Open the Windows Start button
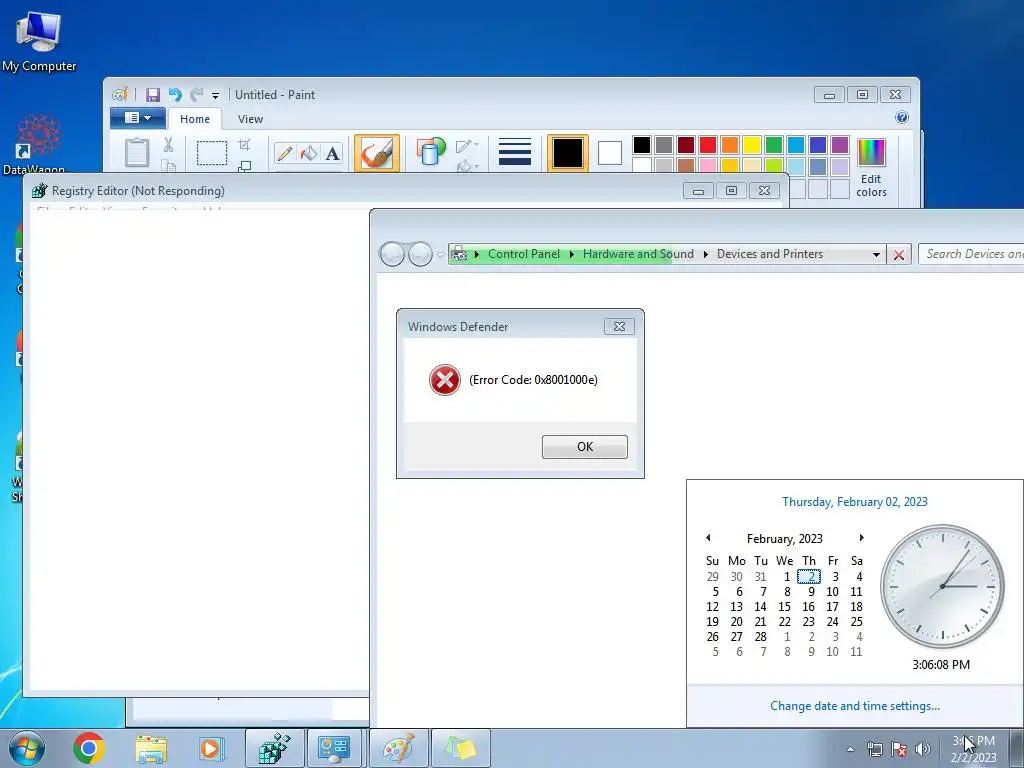Screen dimensions: 1024x768 coord(26,748)
